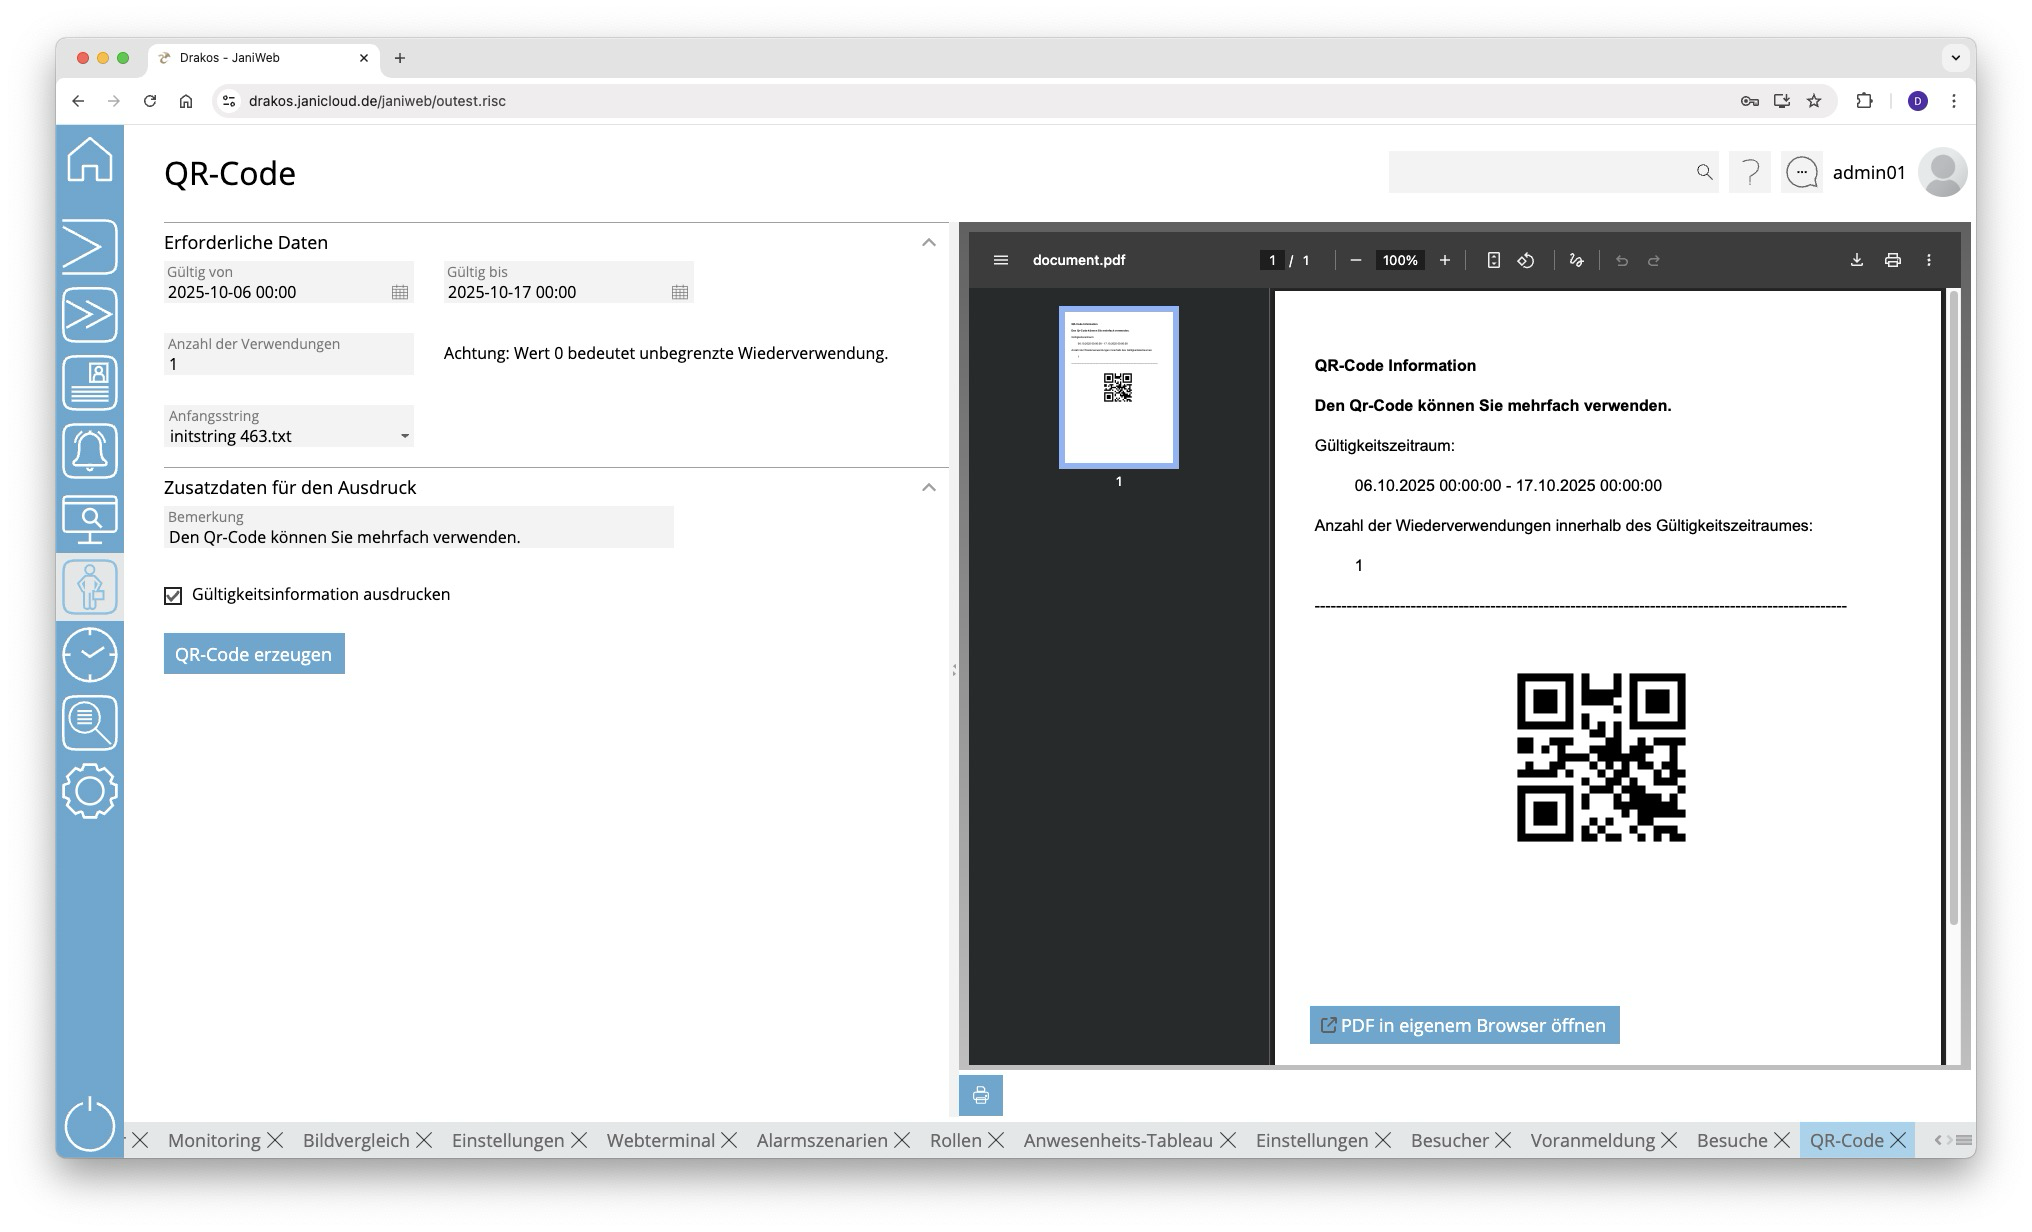This screenshot has width=2032, height=1232.
Task: Switch to the Besucher tab
Action: (1449, 1140)
